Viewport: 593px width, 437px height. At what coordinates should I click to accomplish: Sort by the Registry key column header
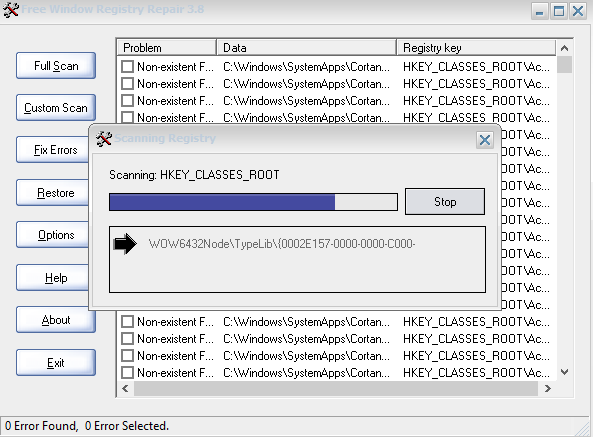pyautogui.click(x=476, y=48)
